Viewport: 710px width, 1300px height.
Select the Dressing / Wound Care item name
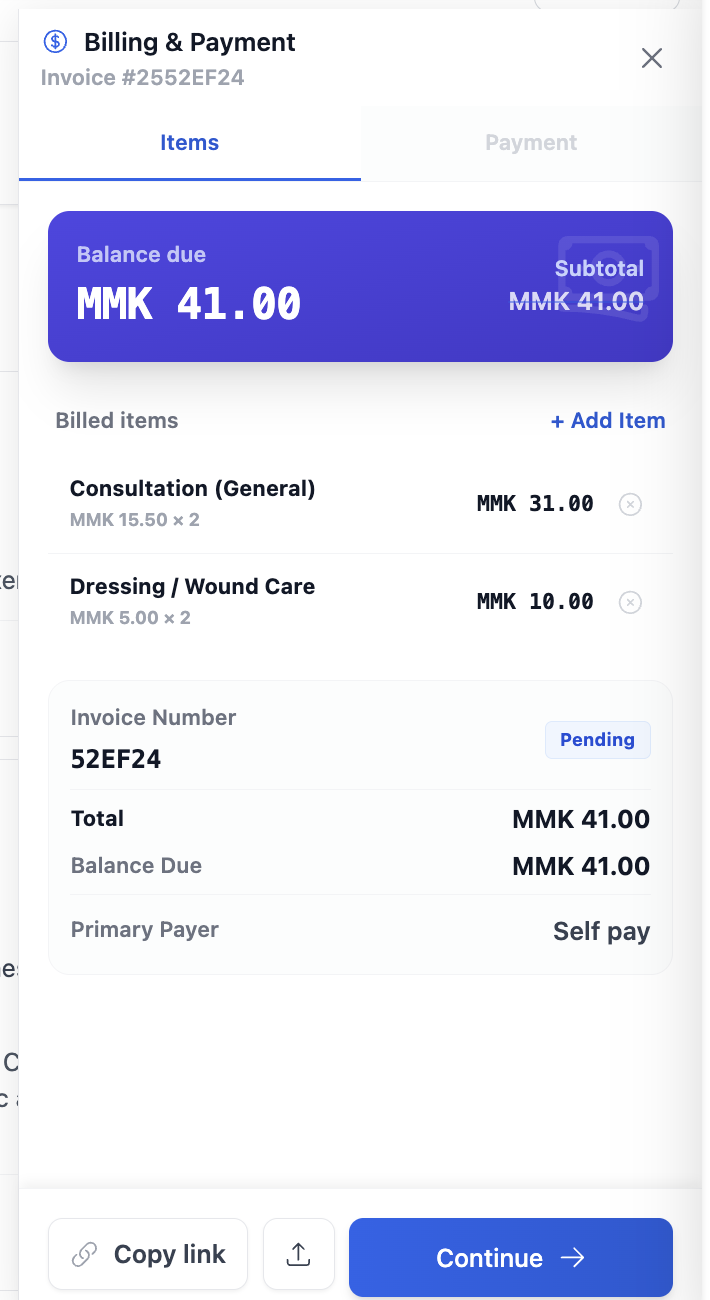click(x=192, y=587)
